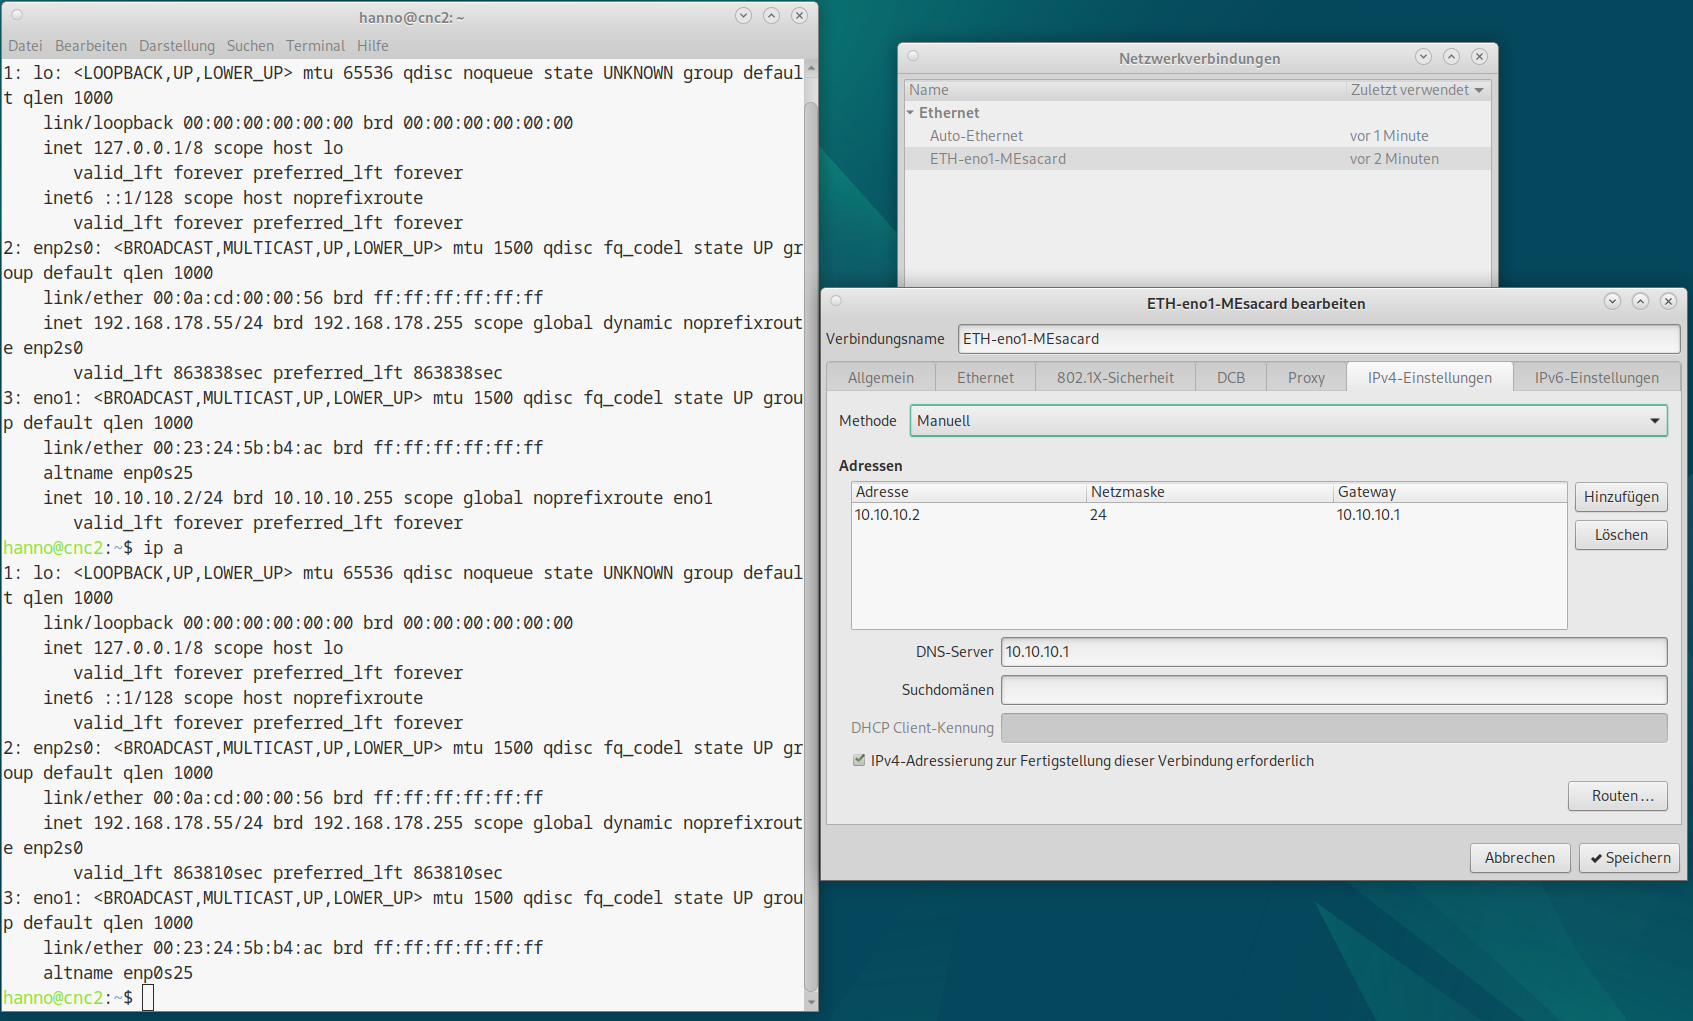
Task: Click the terminal prompt at the cursor
Action: click(148, 997)
